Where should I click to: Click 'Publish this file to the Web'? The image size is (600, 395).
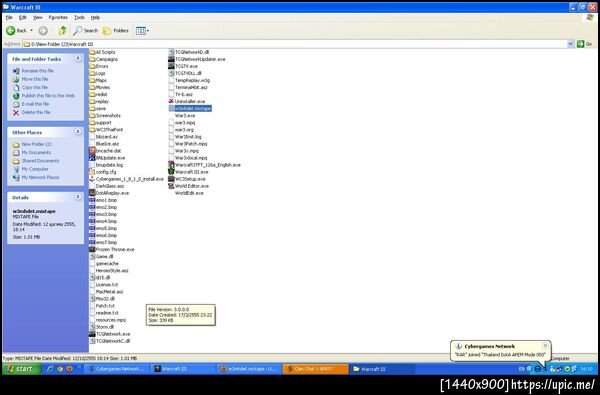[48, 96]
